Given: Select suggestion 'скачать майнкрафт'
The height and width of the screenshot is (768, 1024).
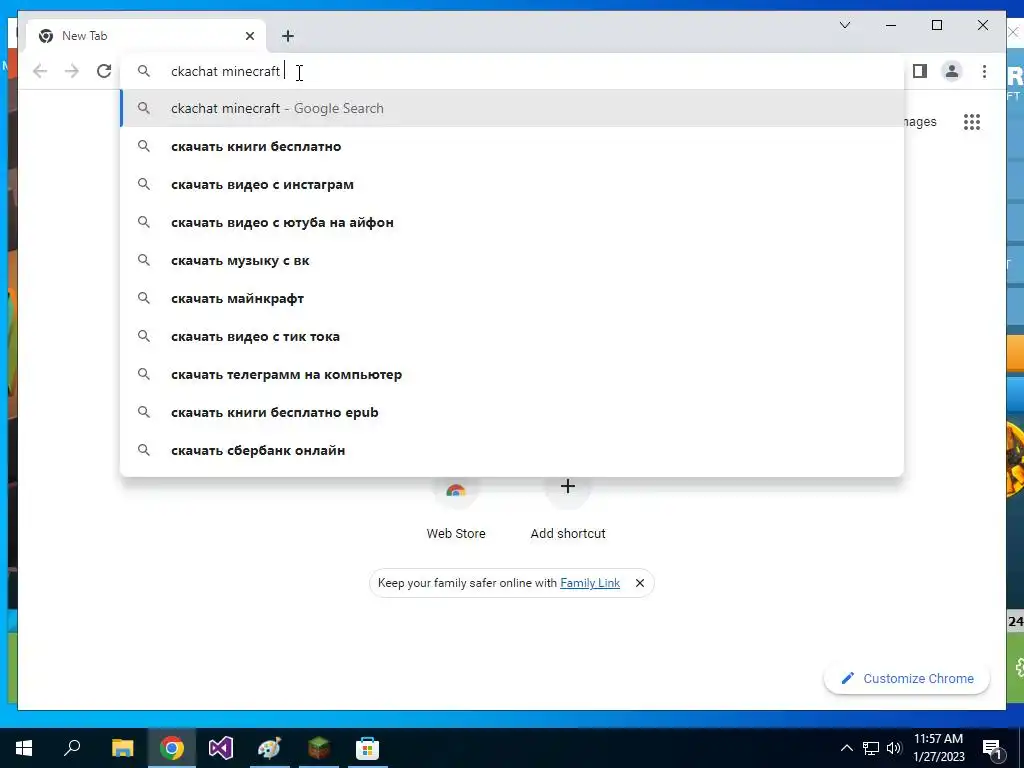Looking at the screenshot, I should point(512,298).
